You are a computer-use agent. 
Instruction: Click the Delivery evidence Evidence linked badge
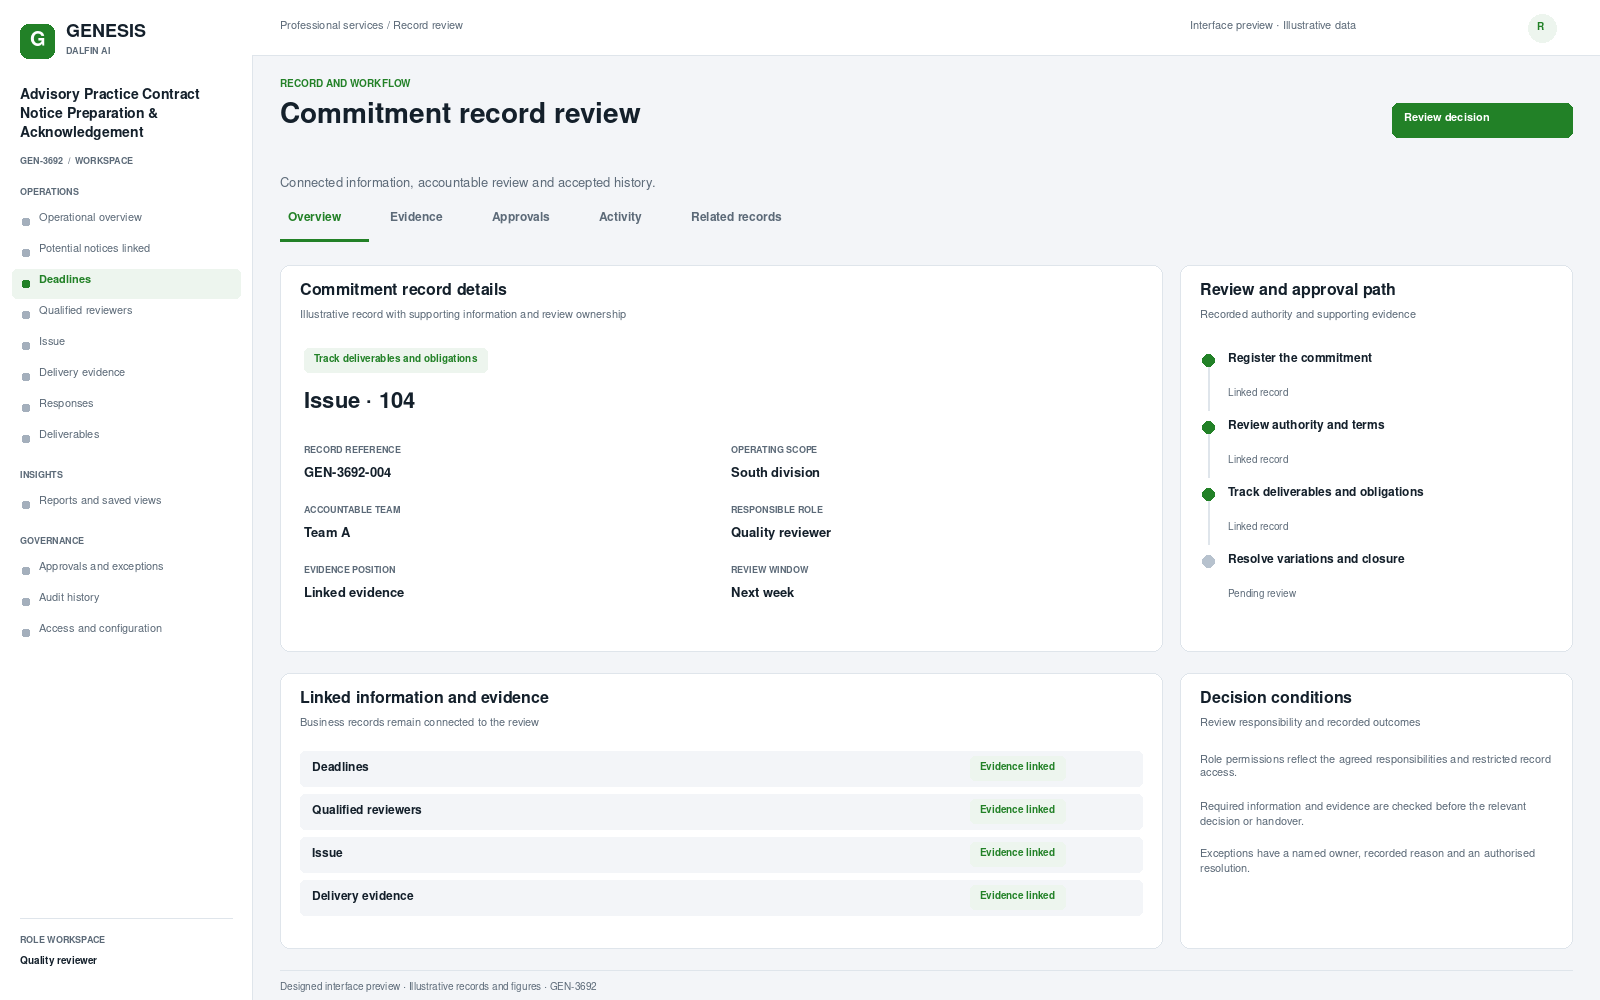tap(1017, 896)
